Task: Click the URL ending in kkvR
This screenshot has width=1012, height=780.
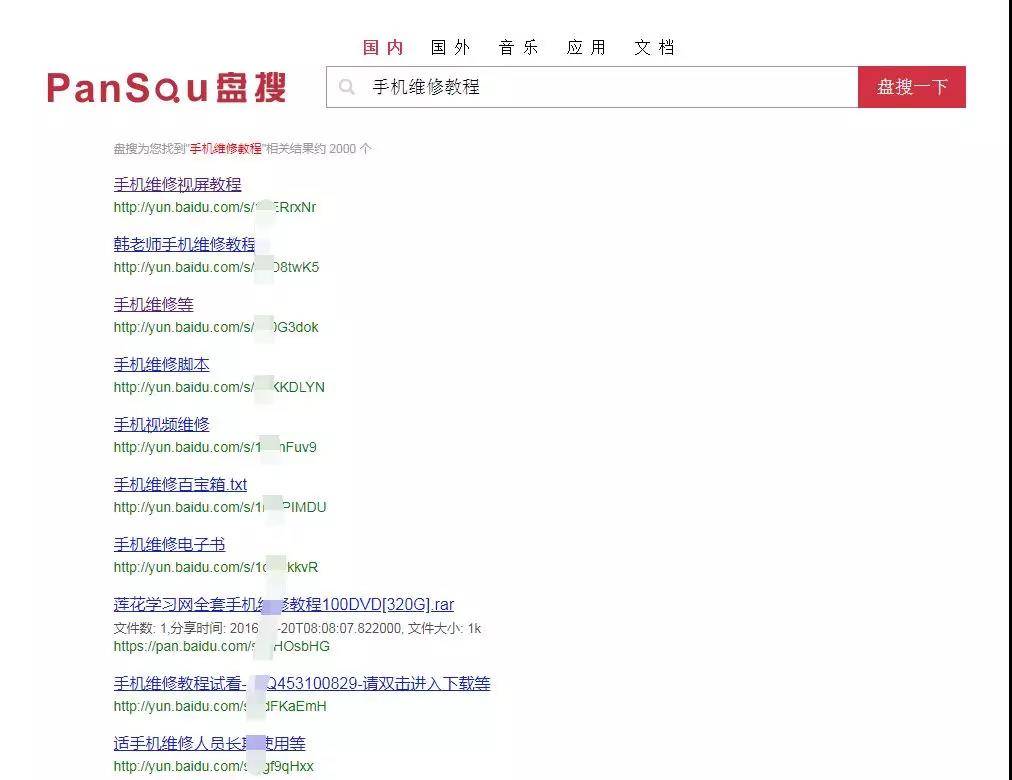Action: click(216, 567)
